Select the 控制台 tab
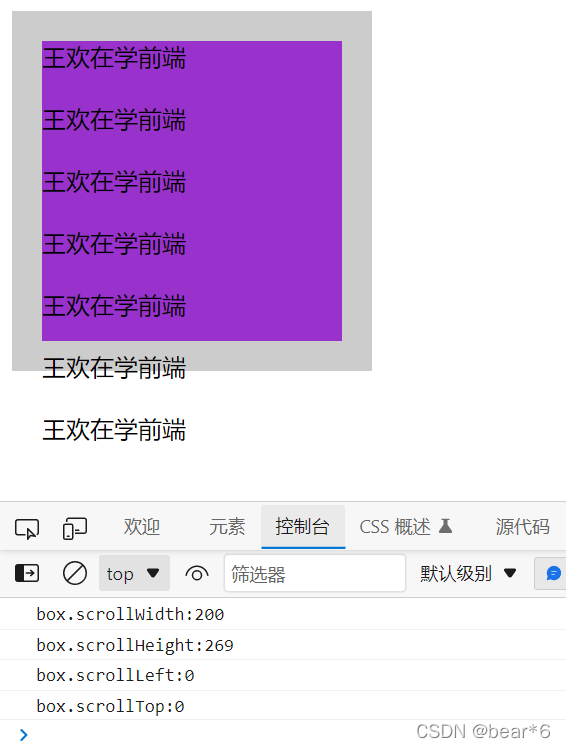The height and width of the screenshot is (748, 566). pyautogui.click(x=303, y=527)
